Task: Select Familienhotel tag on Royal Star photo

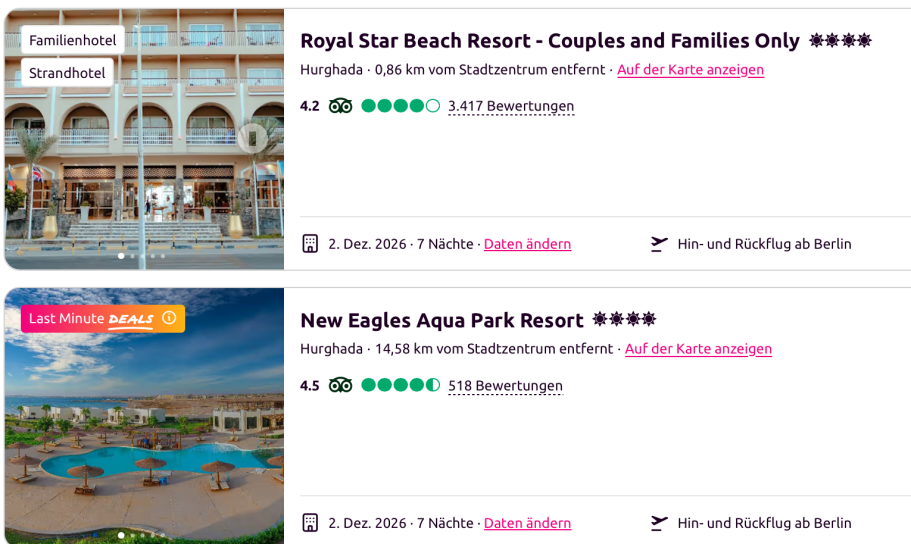Action: (73, 40)
